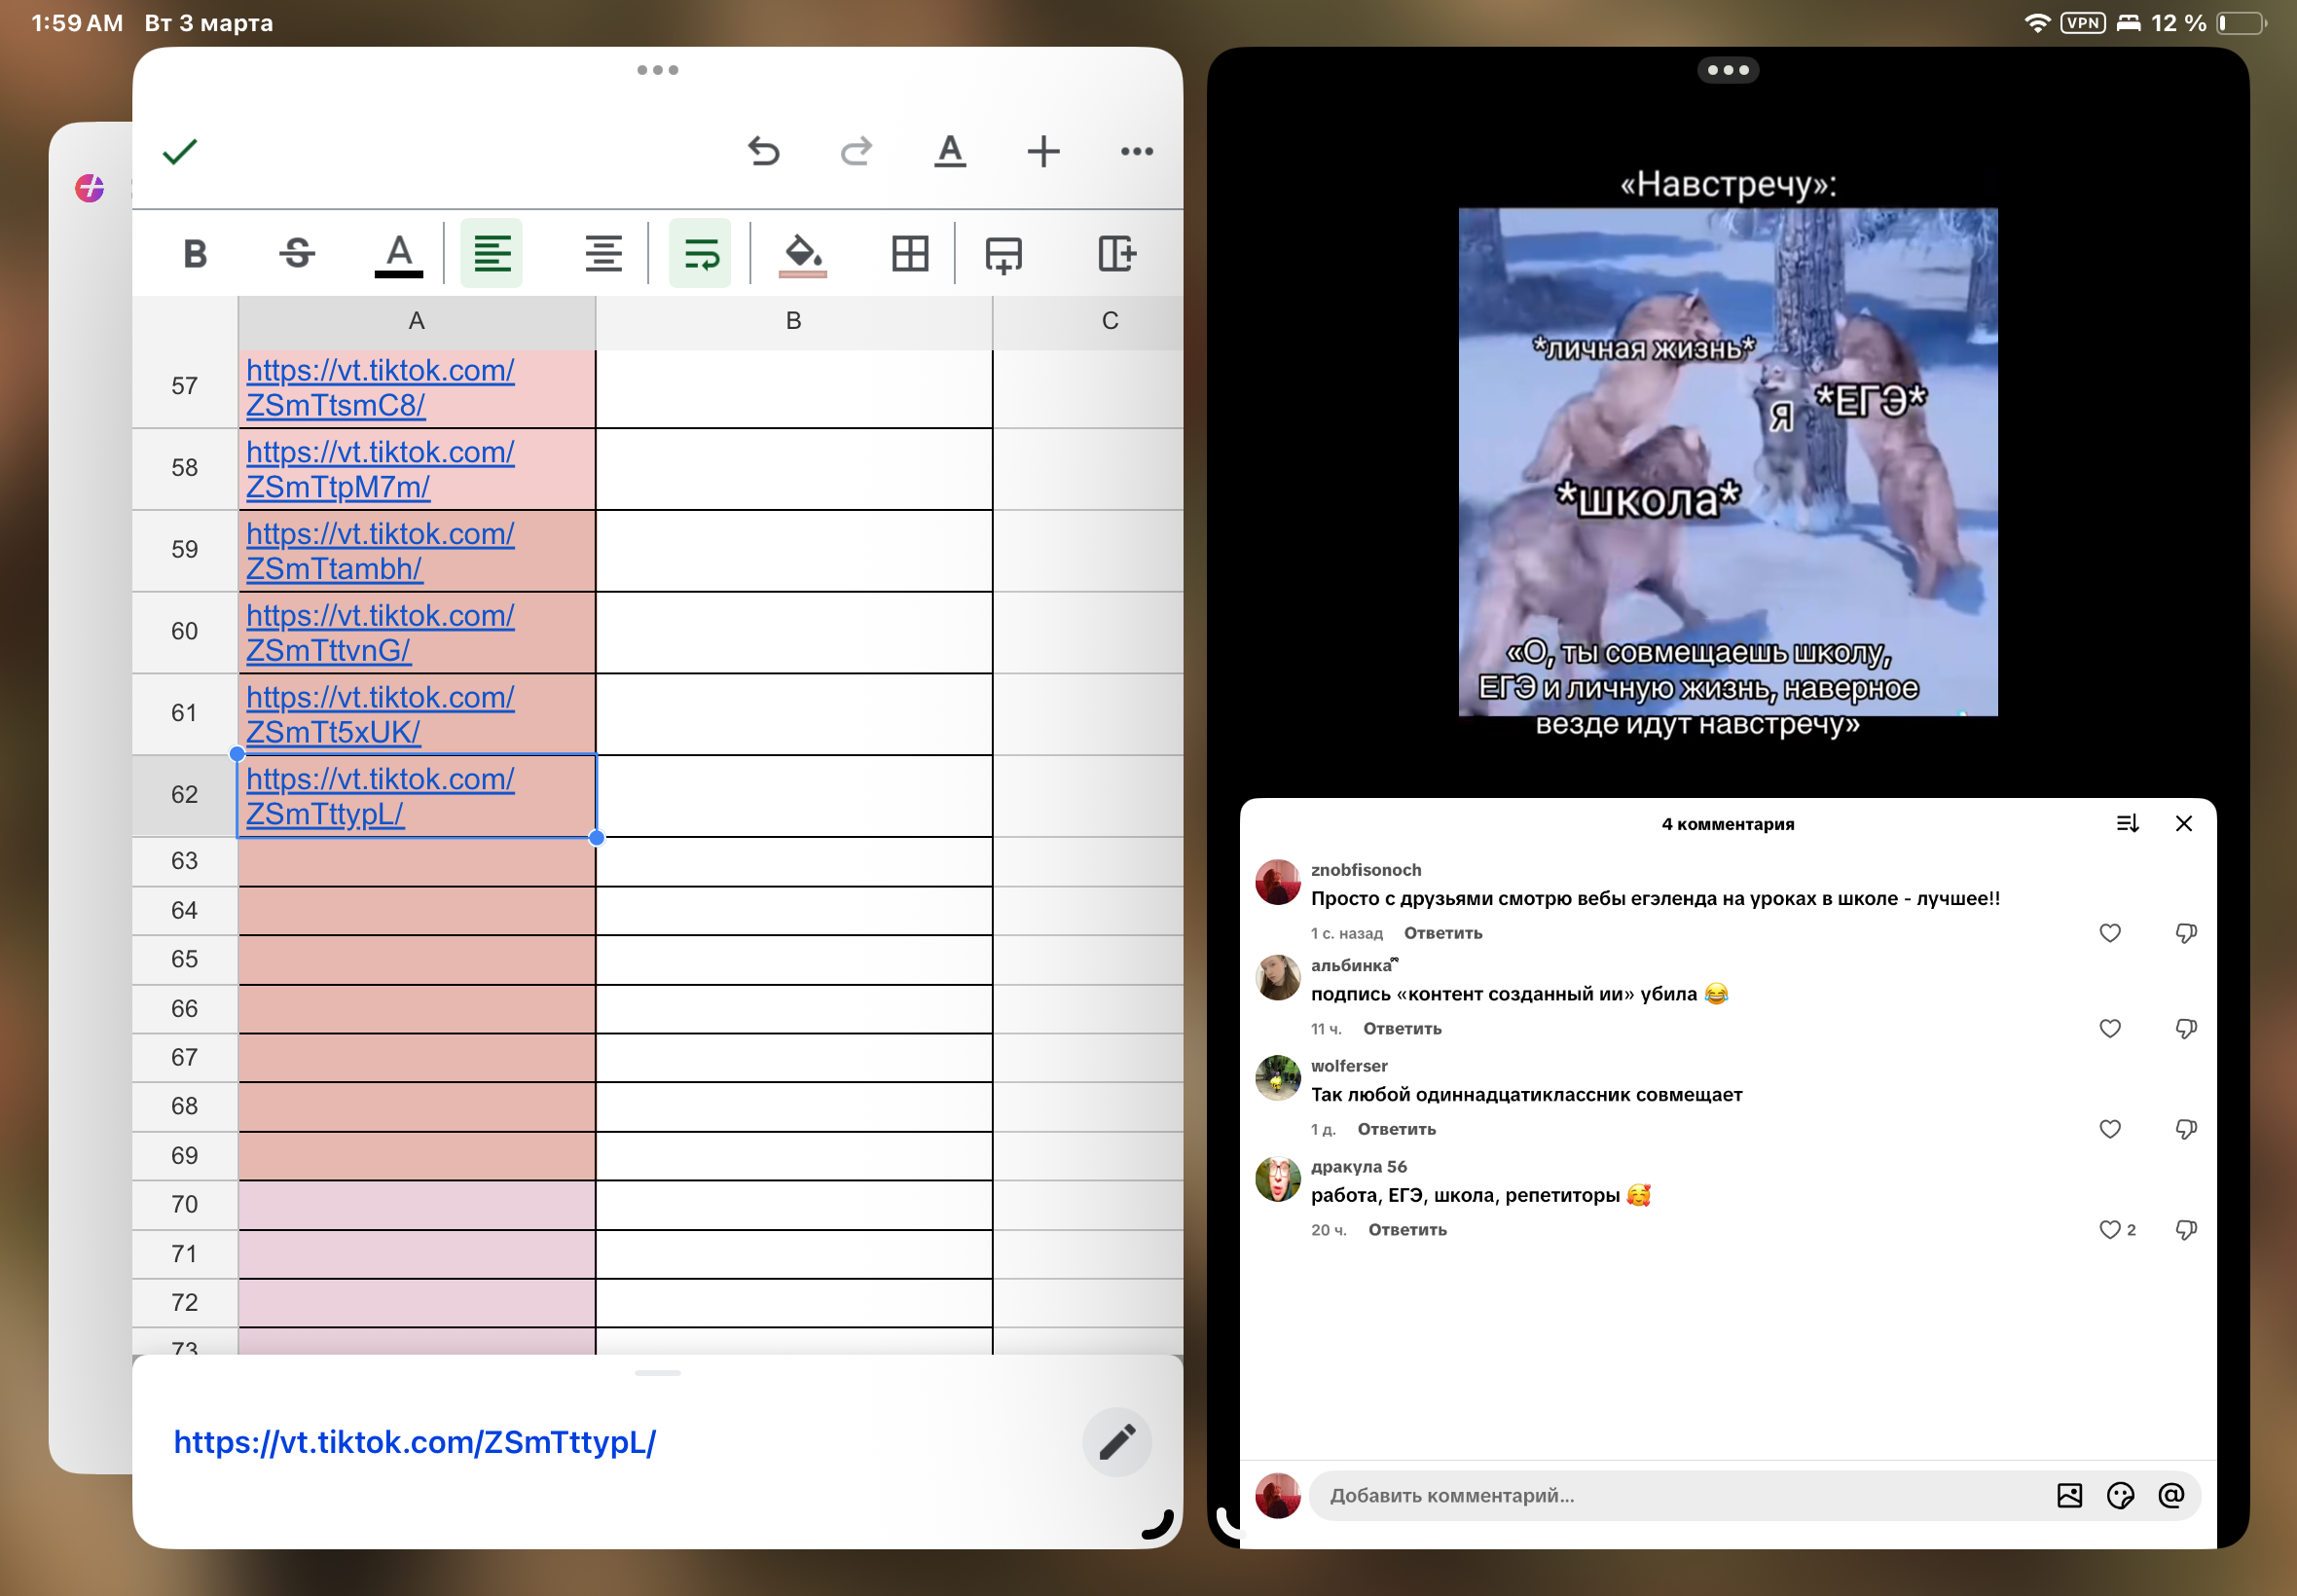Viewport: 2297px width, 1596px height.
Task: Open the spreadsheet's three-dot overflow menu
Action: point(1137,152)
